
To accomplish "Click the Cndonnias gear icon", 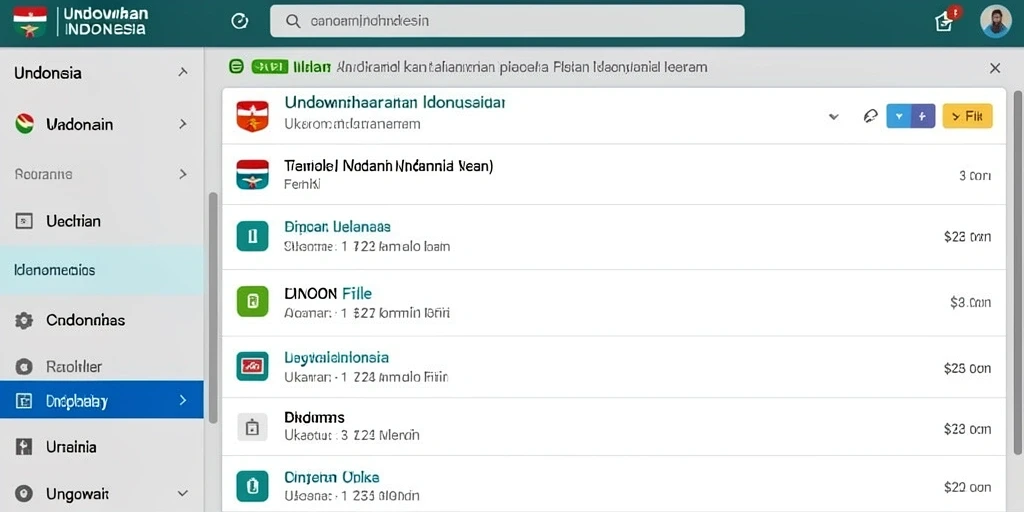I will tap(24, 321).
